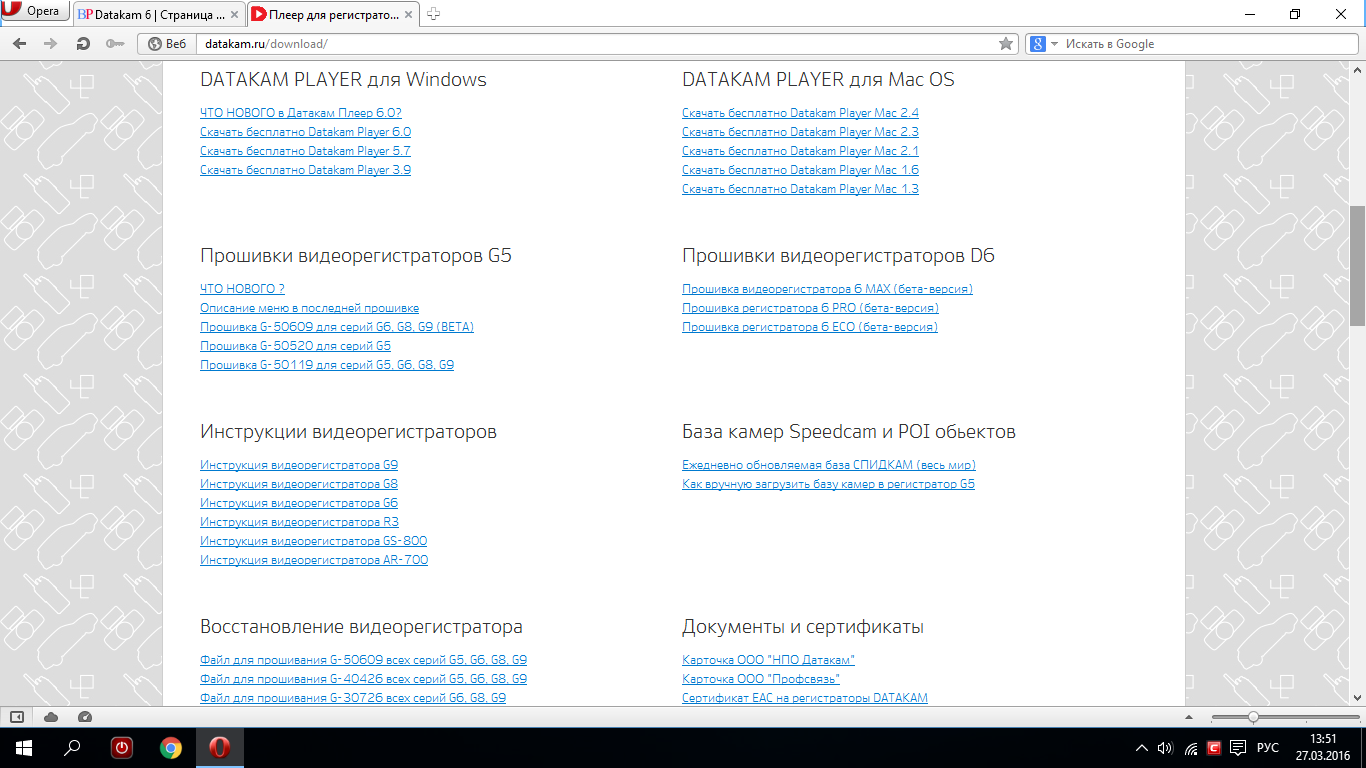Open a new tab with the plus icon
This screenshot has width=1366, height=768.
[433, 14]
